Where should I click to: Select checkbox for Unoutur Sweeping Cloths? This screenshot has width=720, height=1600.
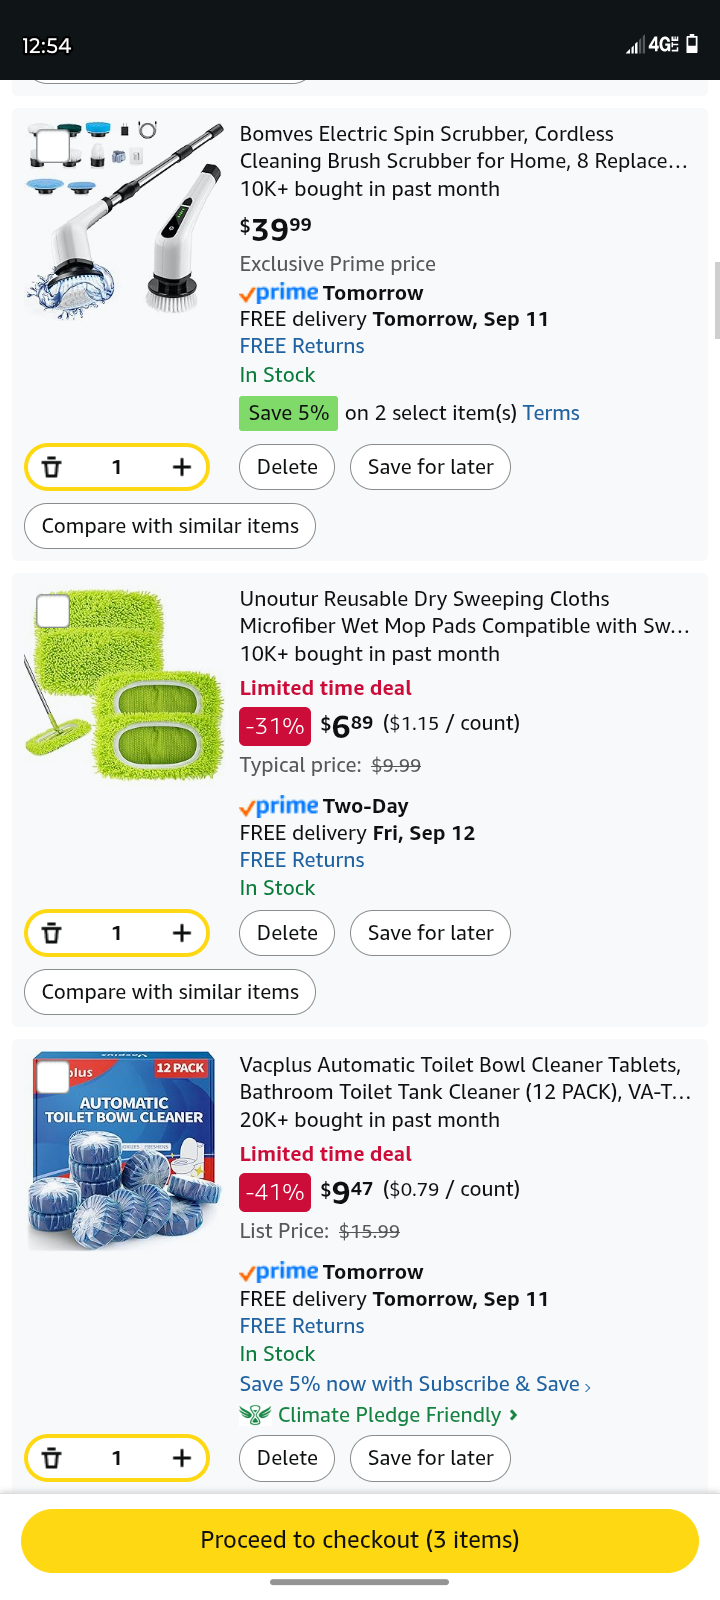coord(53,610)
